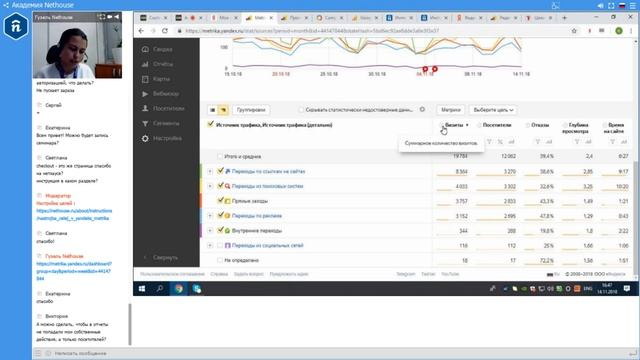Expand Переходы из социальных сетей row
Screen dimensions: 640x360
210,245
